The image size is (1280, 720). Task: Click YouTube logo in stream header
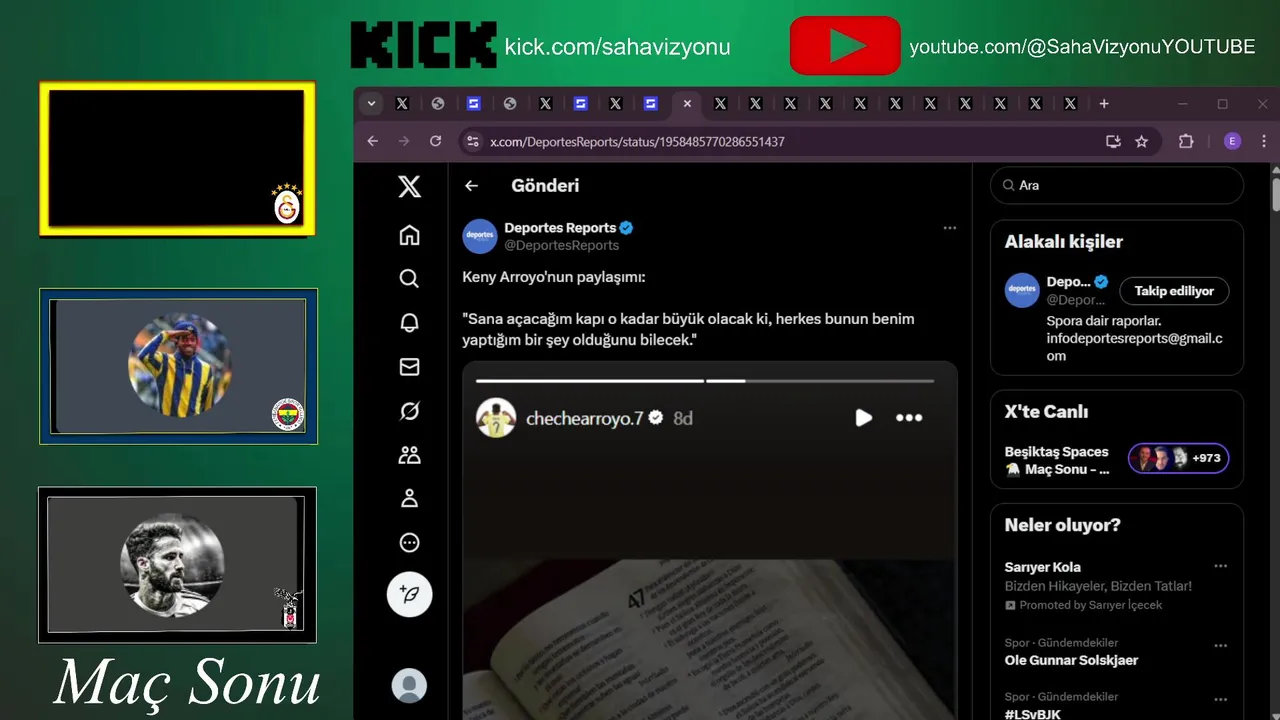(845, 46)
